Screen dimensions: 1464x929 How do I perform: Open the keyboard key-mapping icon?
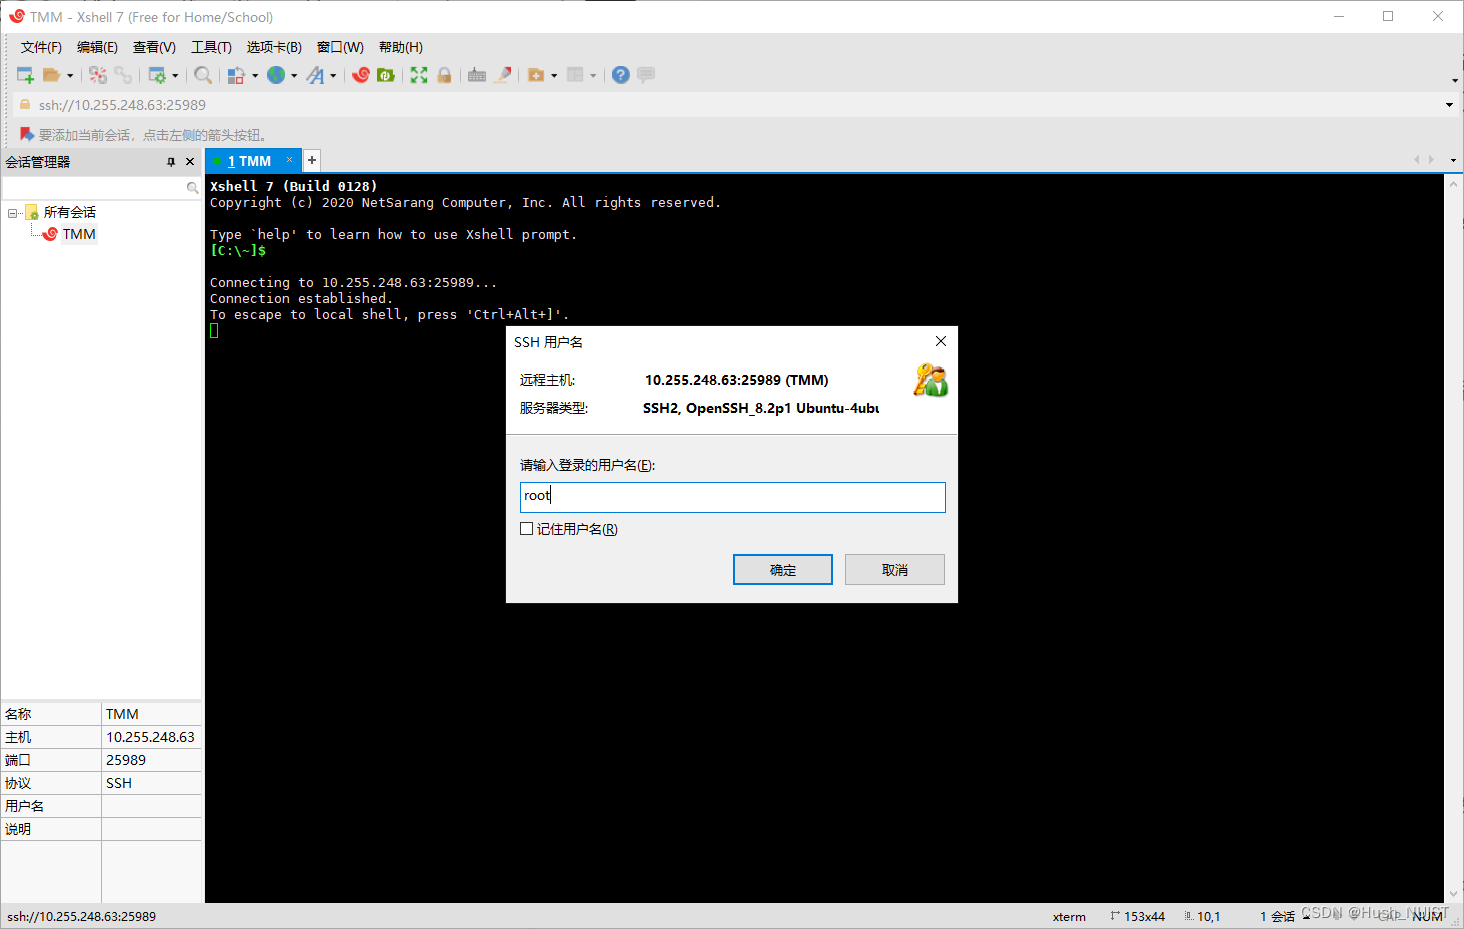477,75
